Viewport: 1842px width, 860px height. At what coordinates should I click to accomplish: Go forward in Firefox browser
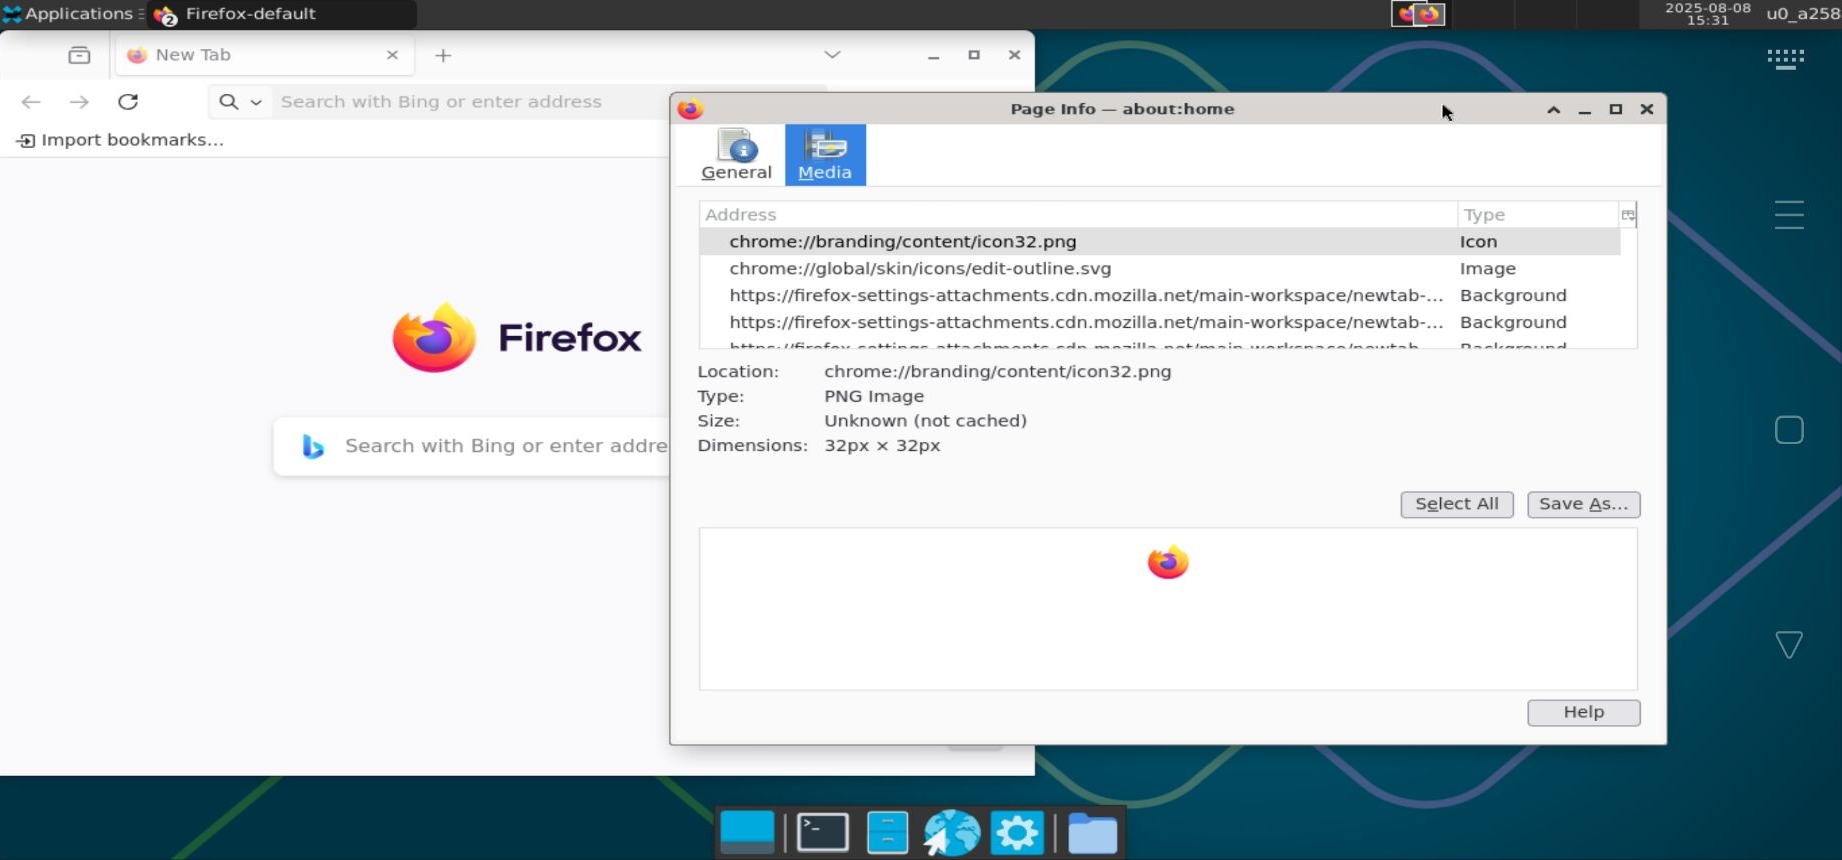tap(79, 102)
